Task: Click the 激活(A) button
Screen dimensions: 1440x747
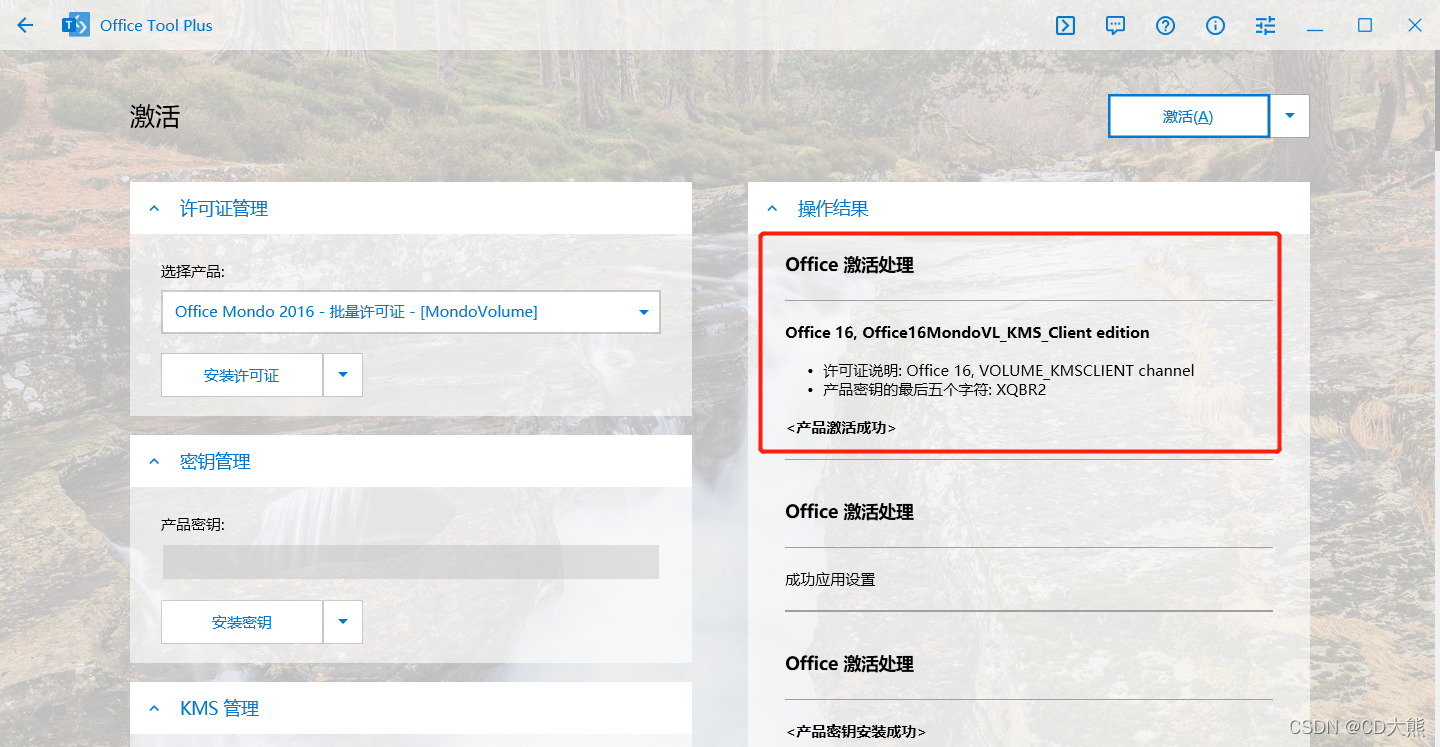Action: coord(1188,116)
